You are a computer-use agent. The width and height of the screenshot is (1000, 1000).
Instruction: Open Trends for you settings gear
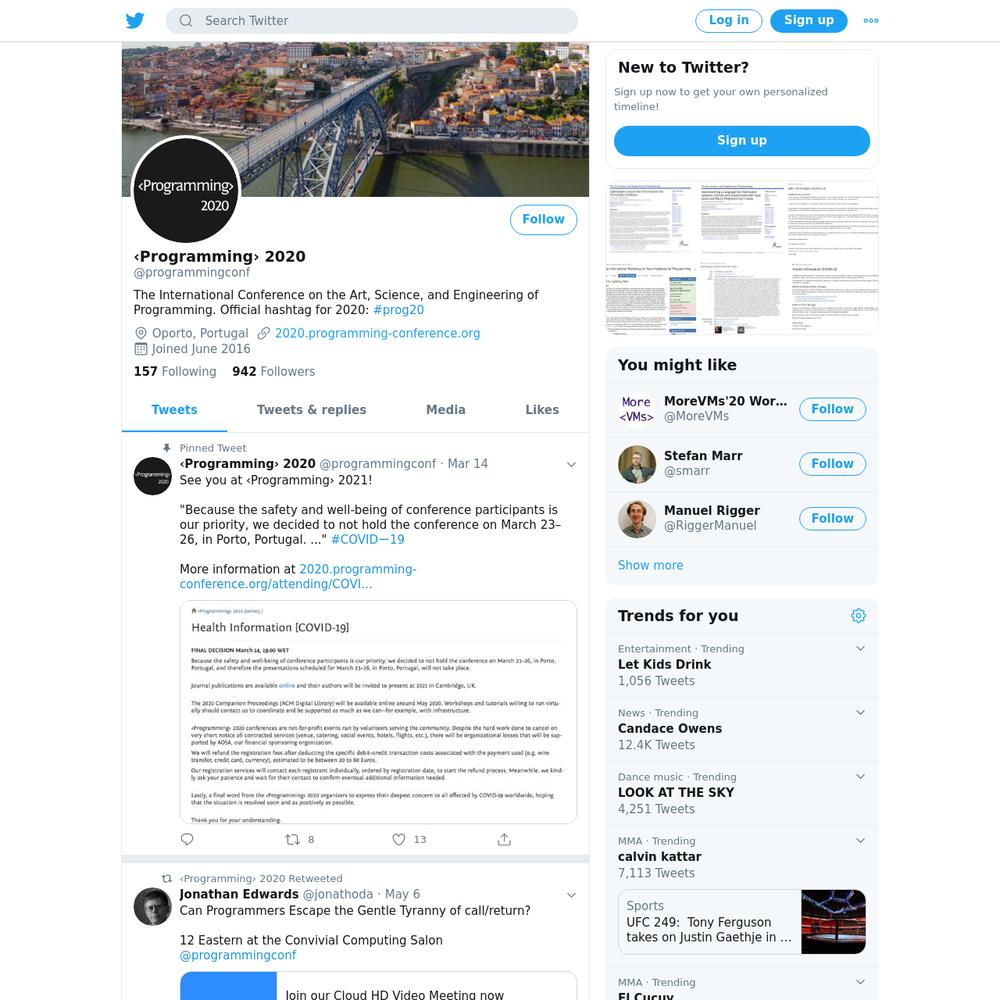(858, 615)
